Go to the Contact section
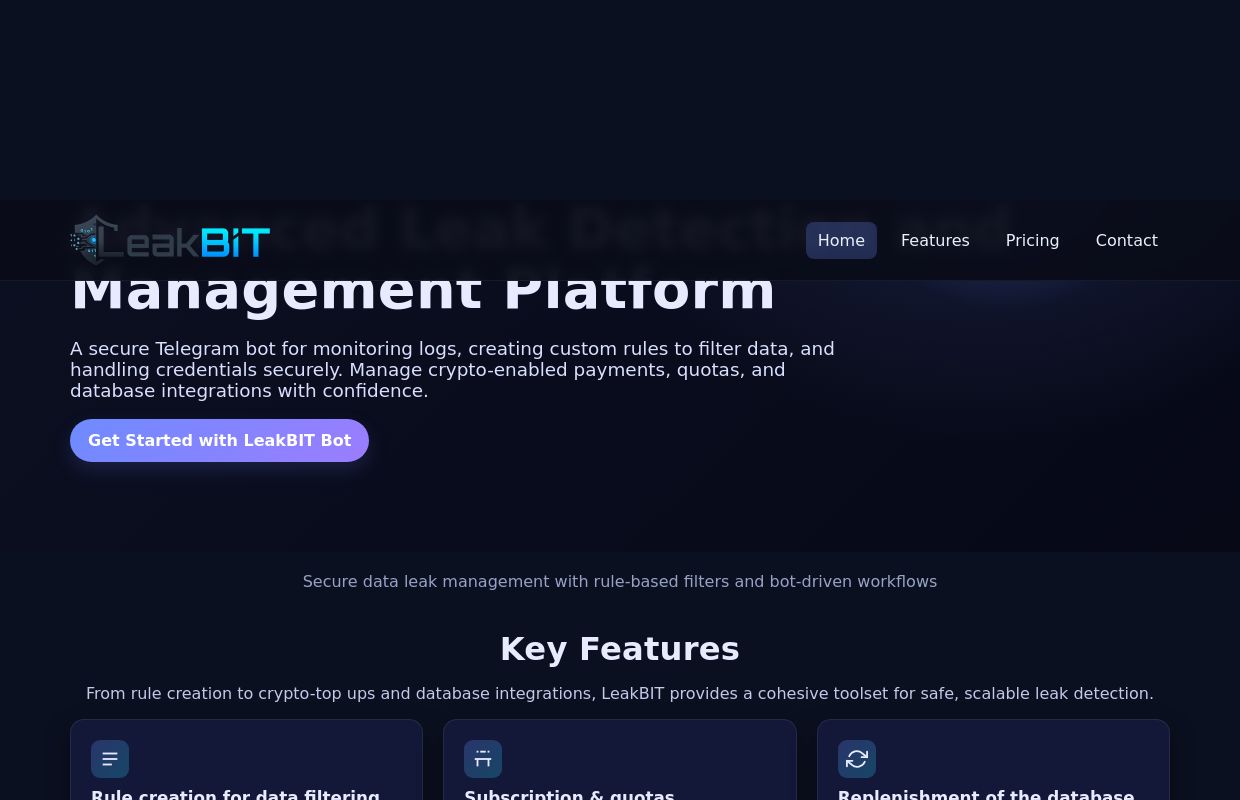The height and width of the screenshot is (800, 1240). pos(1126,240)
